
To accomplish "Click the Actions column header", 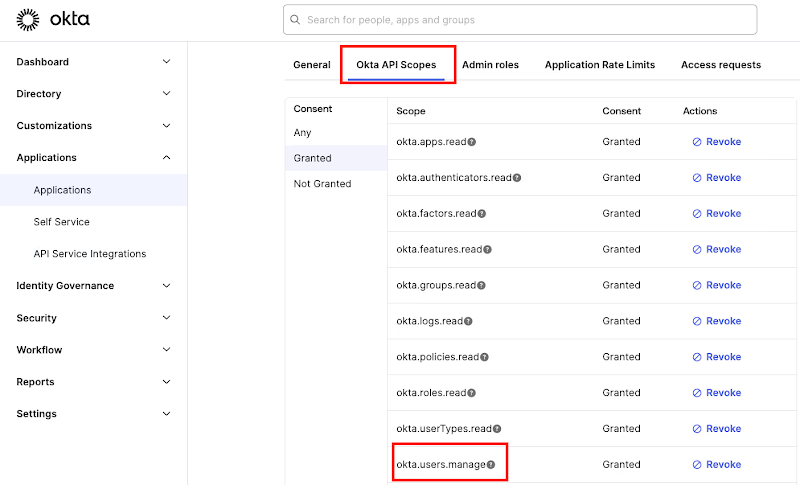I will 700,111.
